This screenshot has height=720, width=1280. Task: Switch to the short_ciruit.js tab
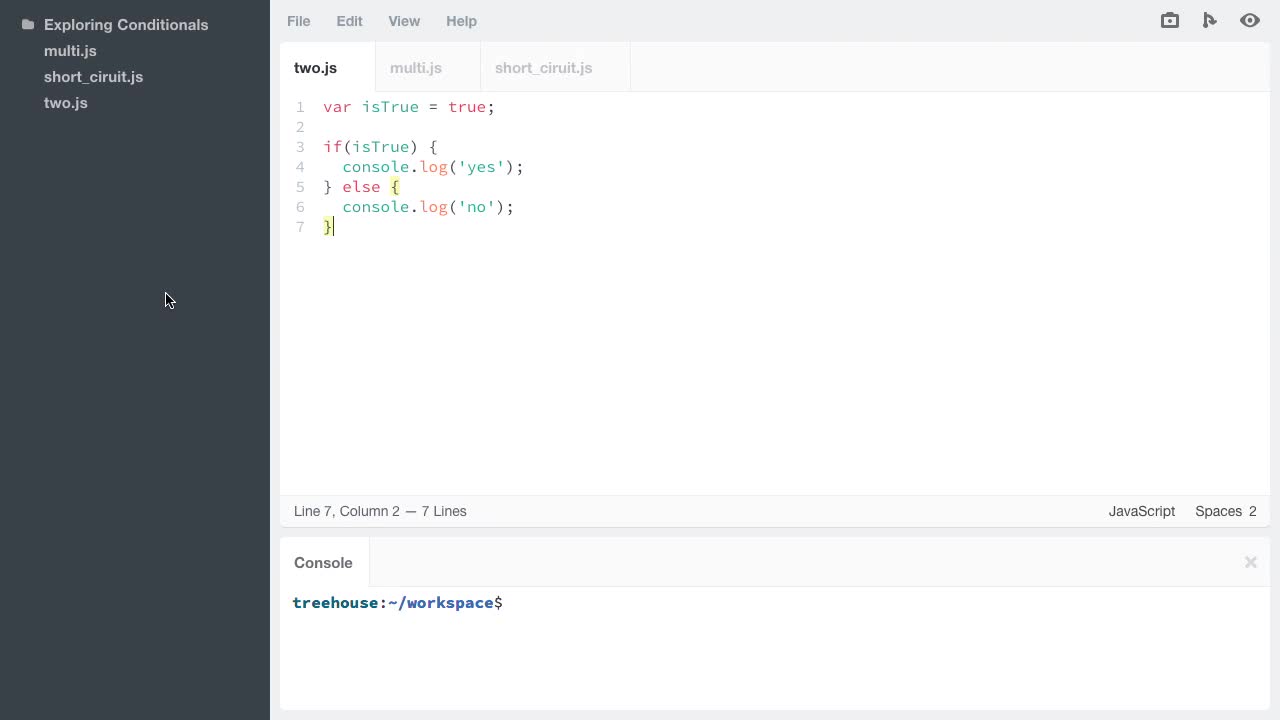click(543, 68)
